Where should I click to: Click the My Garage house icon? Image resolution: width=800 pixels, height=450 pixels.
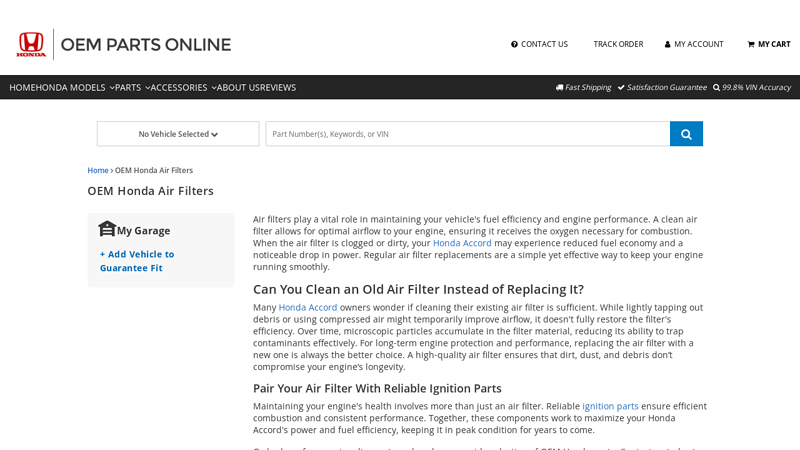(x=107, y=229)
